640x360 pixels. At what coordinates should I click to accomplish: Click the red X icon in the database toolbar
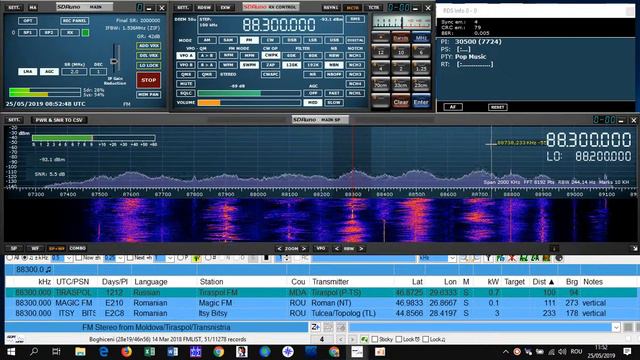point(512,258)
